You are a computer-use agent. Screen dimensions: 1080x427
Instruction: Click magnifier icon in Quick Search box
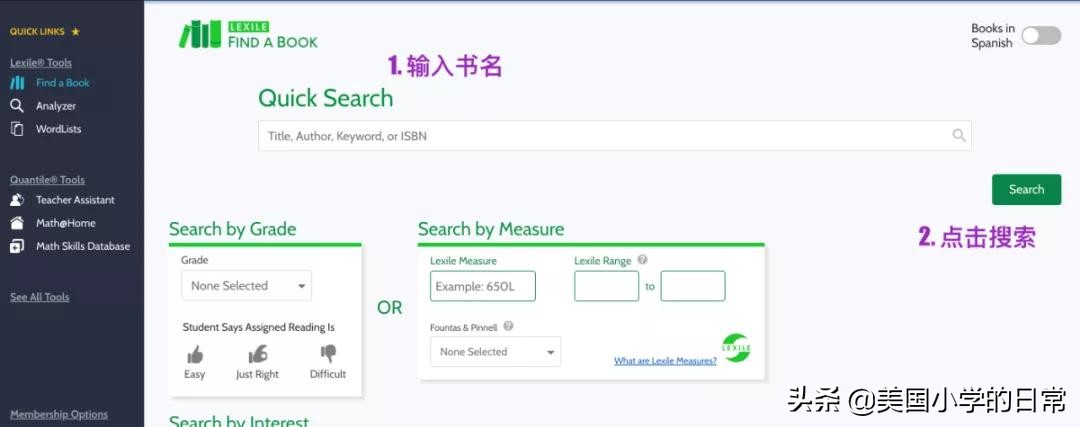point(959,136)
